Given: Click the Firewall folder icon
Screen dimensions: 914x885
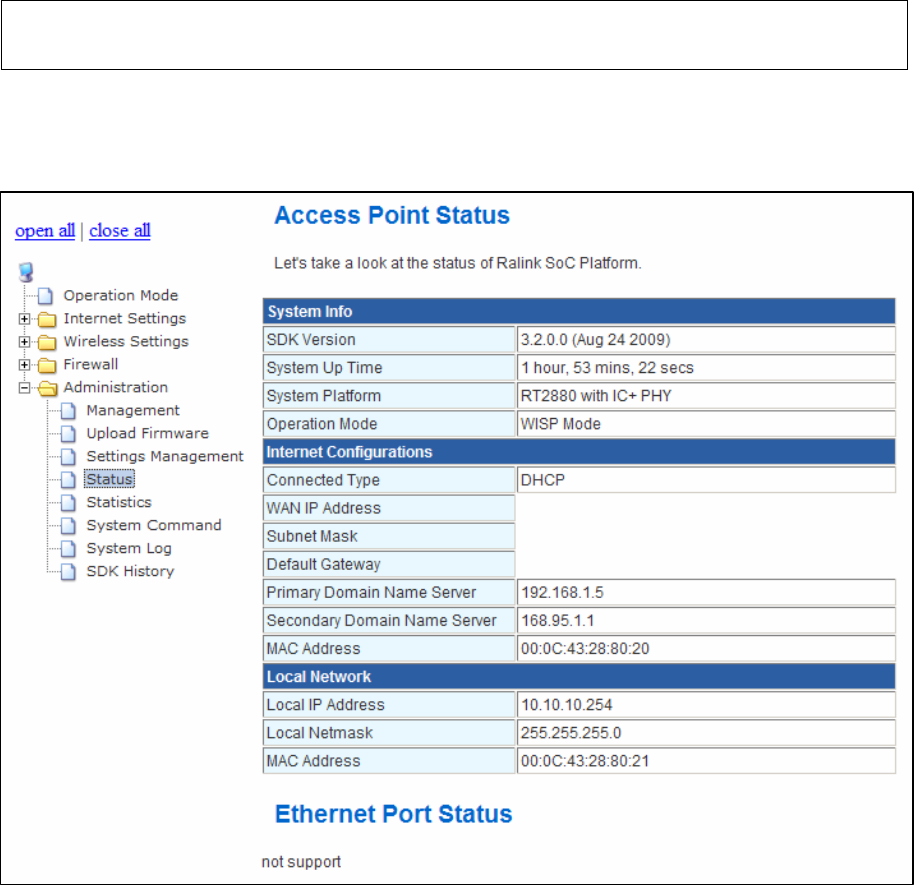Looking at the screenshot, I should coord(47,366).
